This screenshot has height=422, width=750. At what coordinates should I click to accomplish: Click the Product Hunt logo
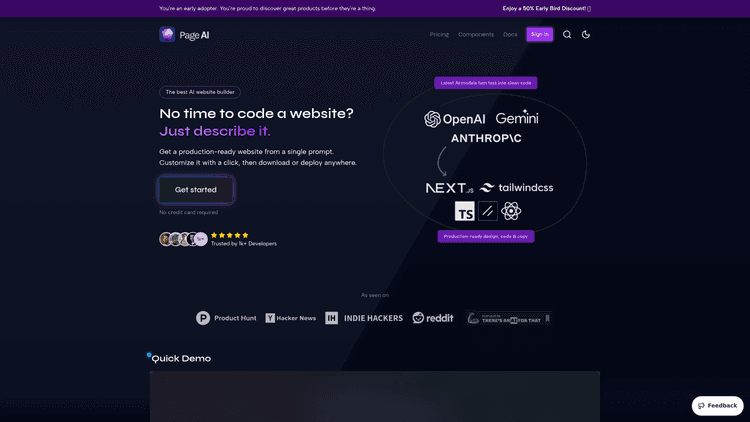(226, 318)
